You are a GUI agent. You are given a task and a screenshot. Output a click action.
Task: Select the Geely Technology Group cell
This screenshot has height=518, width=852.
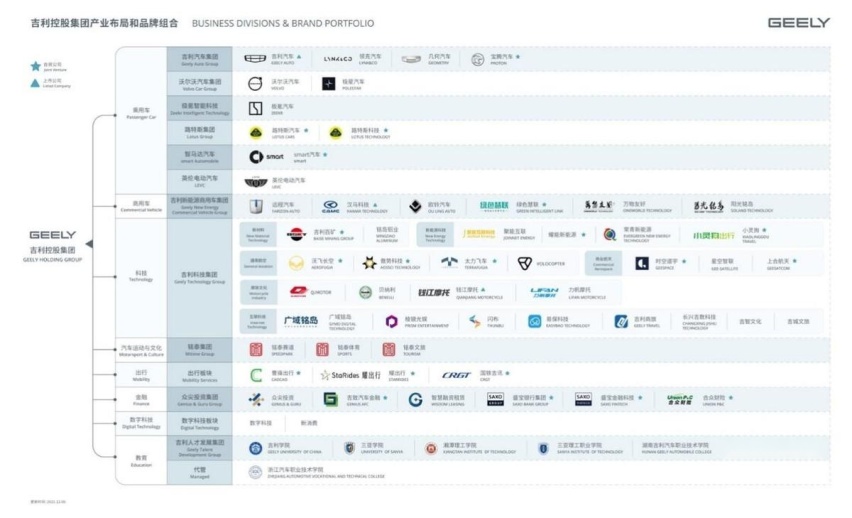pos(199,278)
